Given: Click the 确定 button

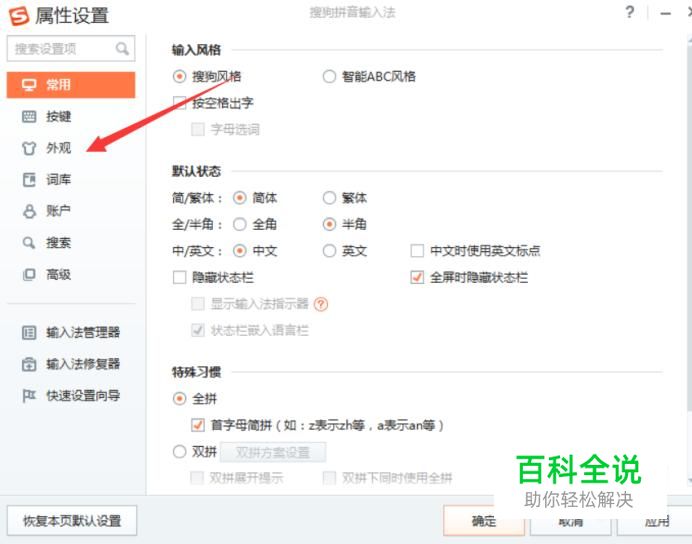Looking at the screenshot, I should tap(484, 521).
